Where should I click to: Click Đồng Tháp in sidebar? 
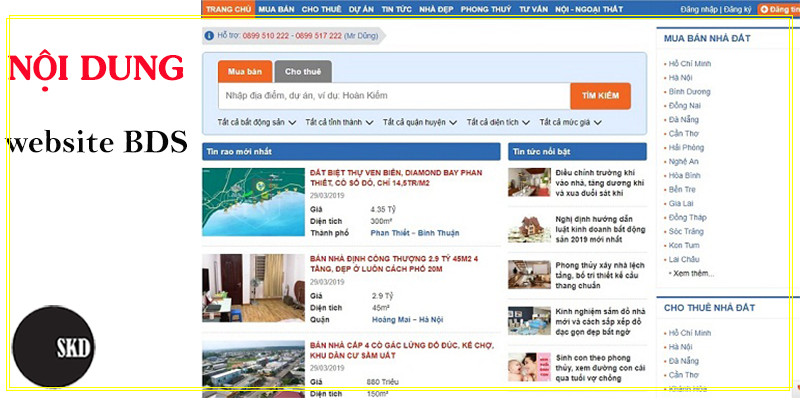[688, 217]
